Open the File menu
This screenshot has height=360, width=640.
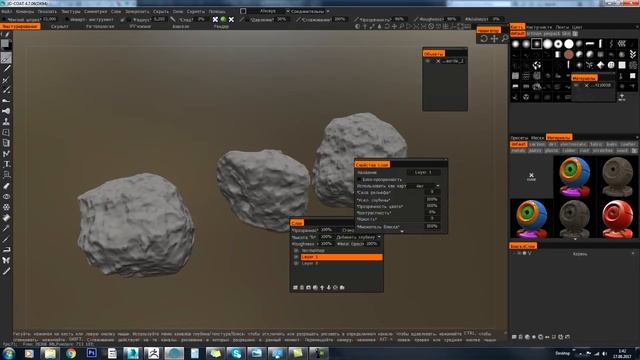pyautogui.click(x=7, y=11)
